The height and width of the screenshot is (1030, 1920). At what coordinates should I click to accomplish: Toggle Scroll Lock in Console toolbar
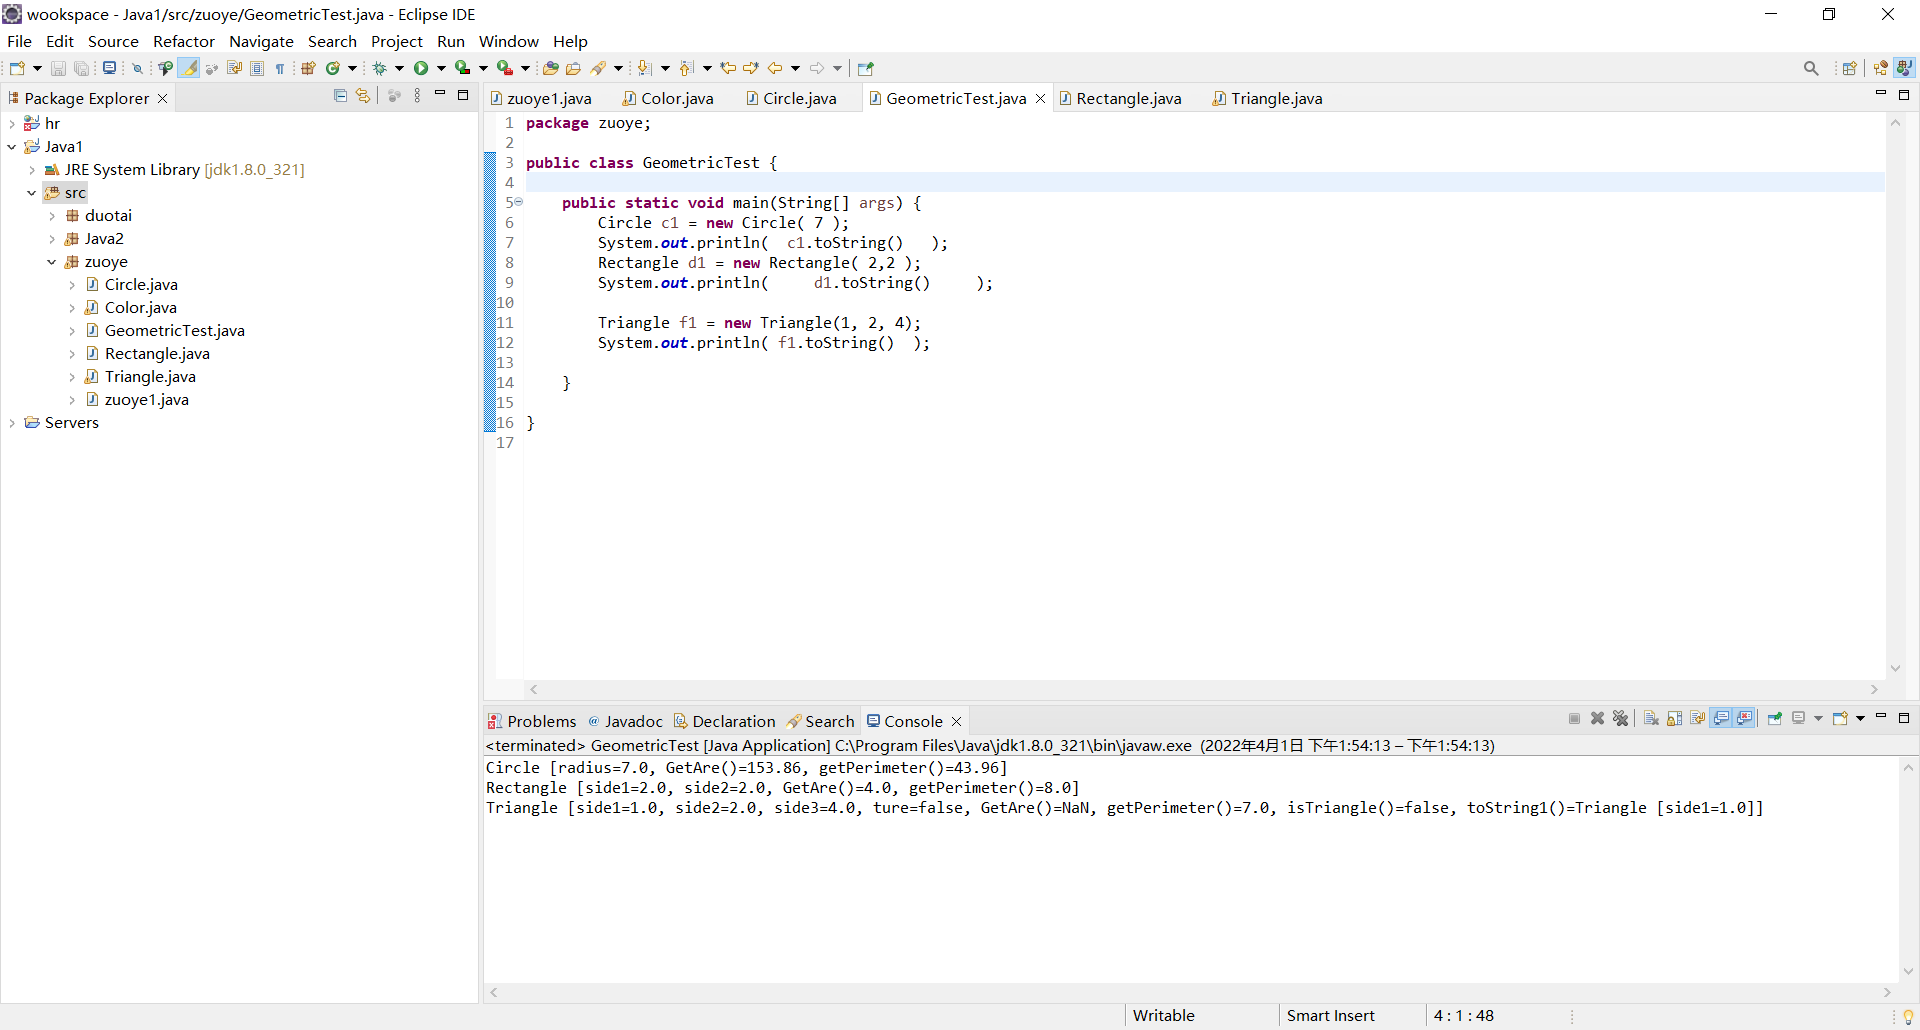point(1674,718)
